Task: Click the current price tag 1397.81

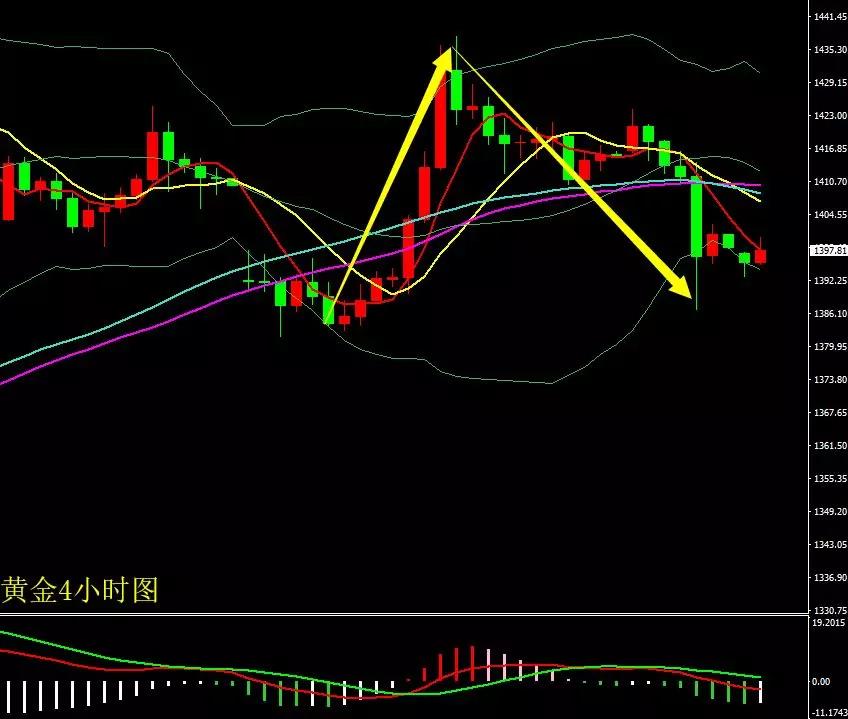Action: coord(829,250)
